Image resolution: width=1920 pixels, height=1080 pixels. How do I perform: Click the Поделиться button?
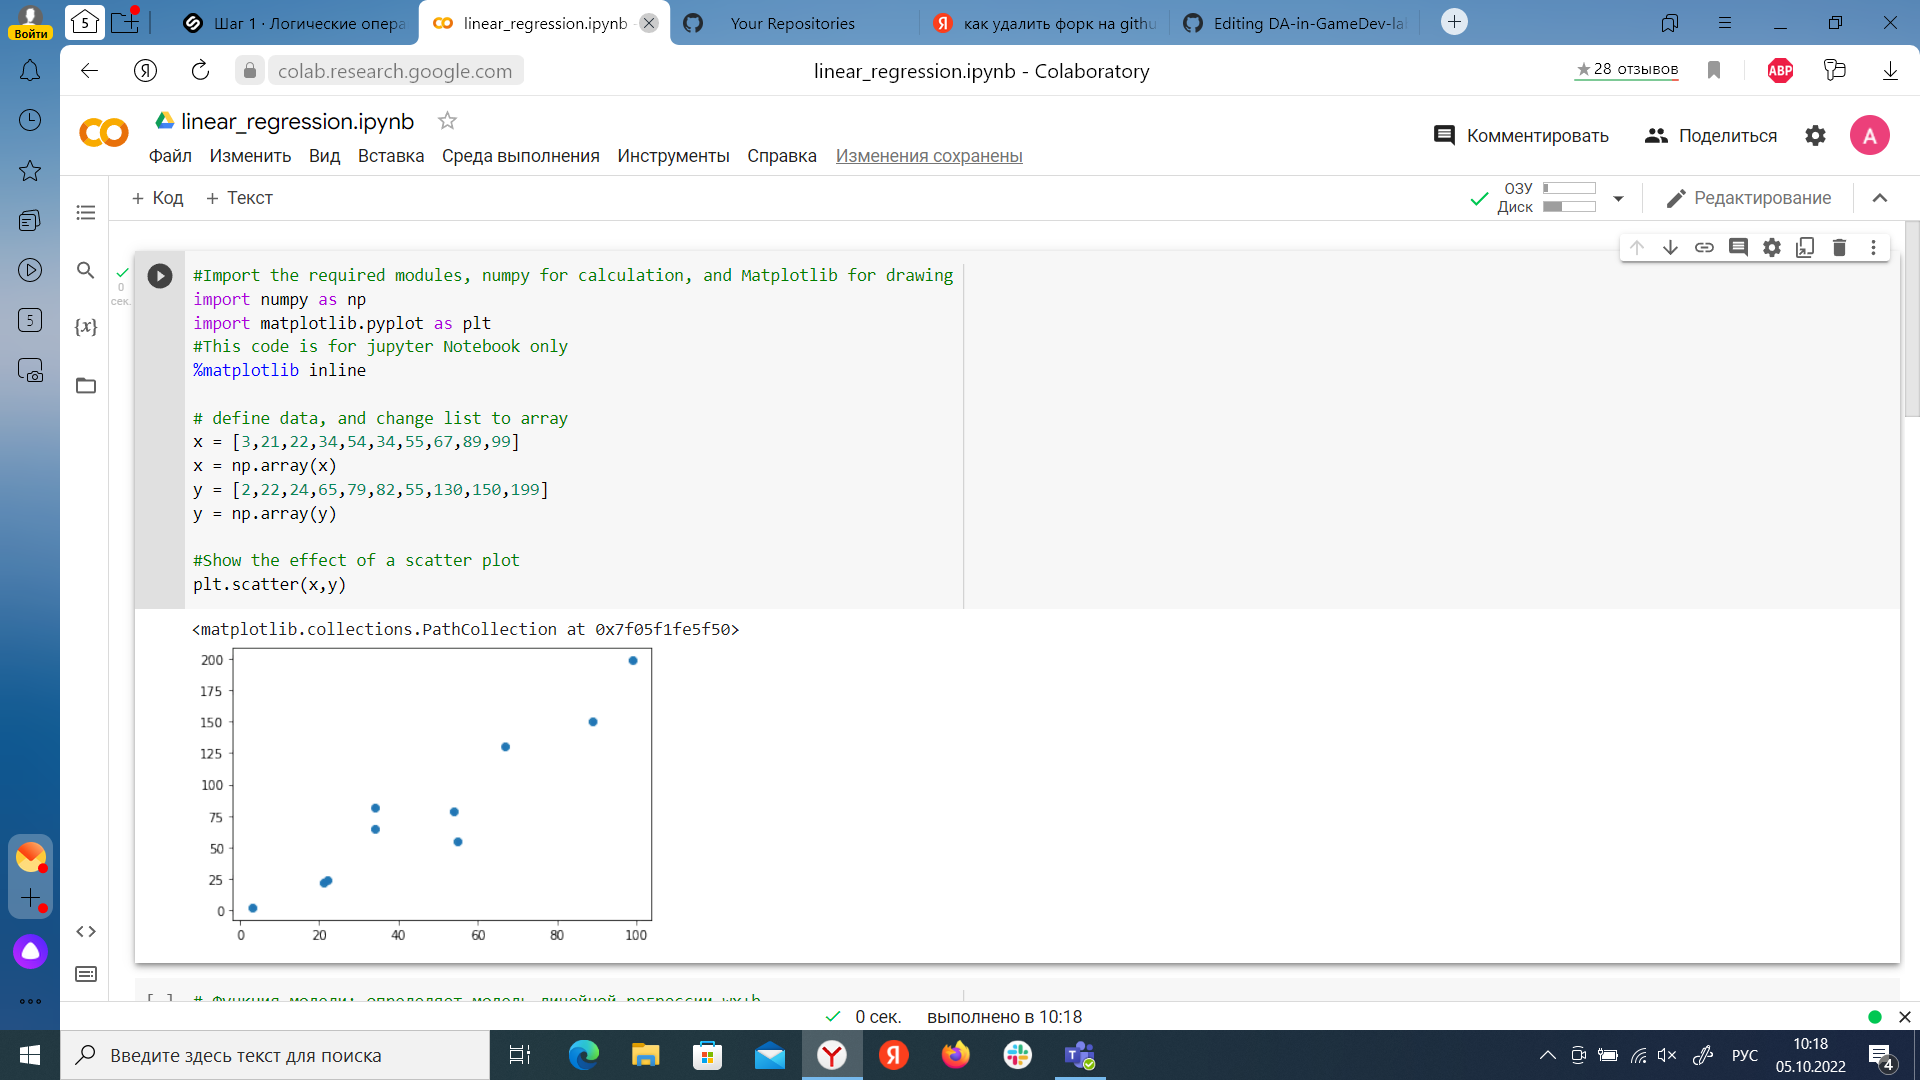click(x=1711, y=135)
